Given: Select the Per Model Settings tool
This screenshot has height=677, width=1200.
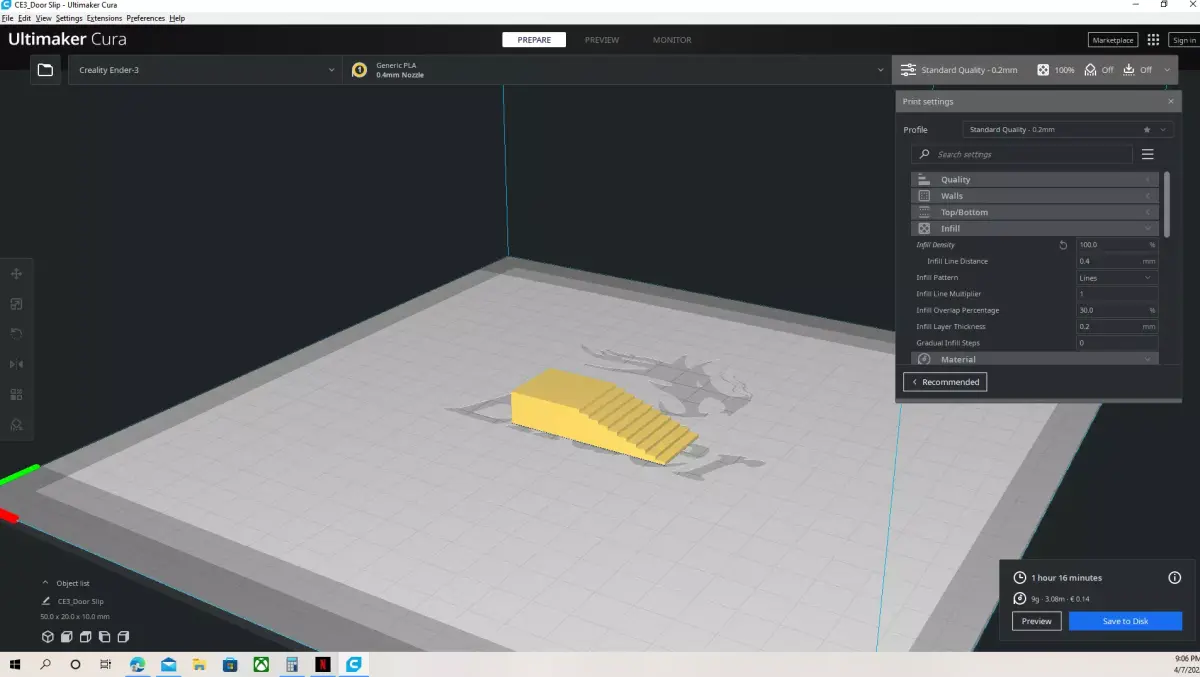Looking at the screenshot, I should 16,394.
